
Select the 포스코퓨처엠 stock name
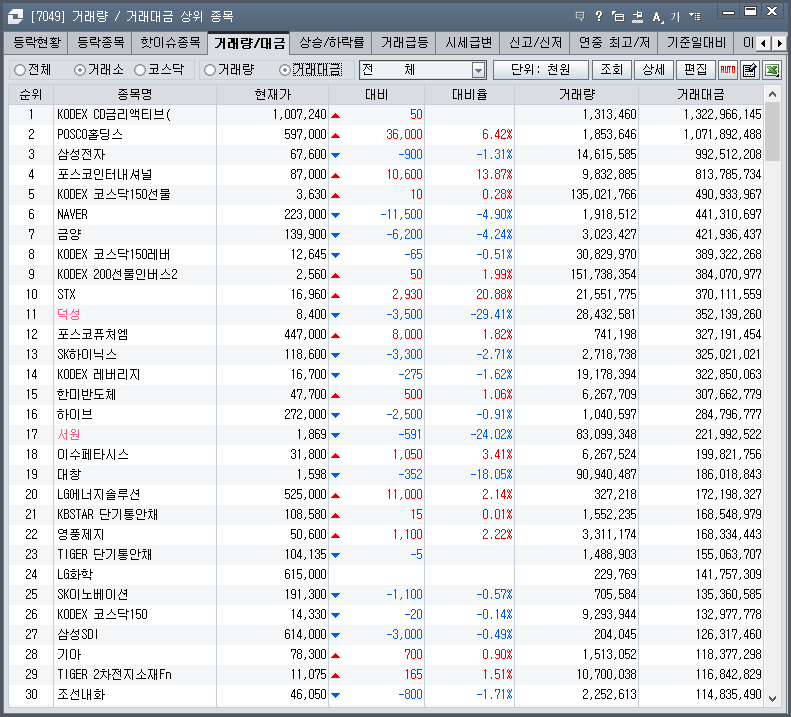[92, 335]
